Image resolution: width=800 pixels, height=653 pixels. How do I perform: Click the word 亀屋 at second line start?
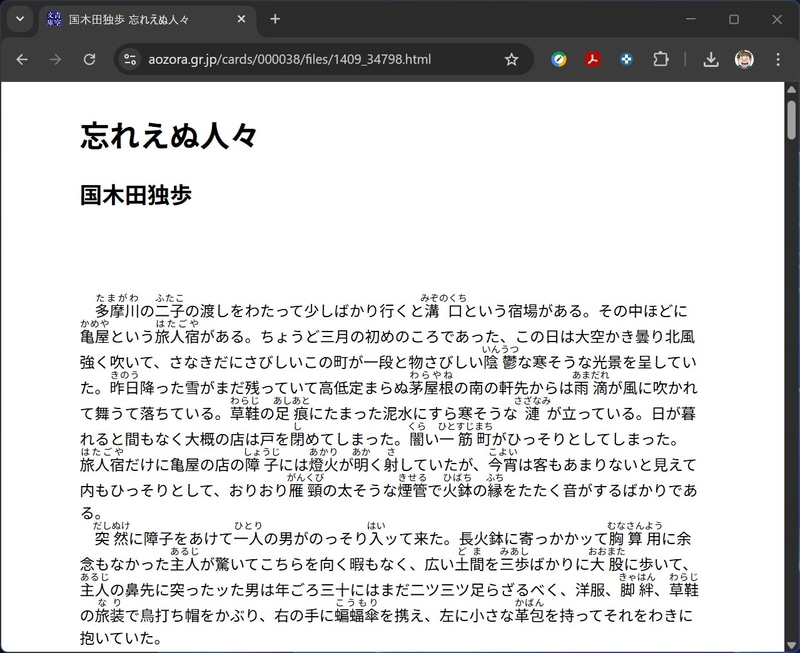[x=95, y=337]
